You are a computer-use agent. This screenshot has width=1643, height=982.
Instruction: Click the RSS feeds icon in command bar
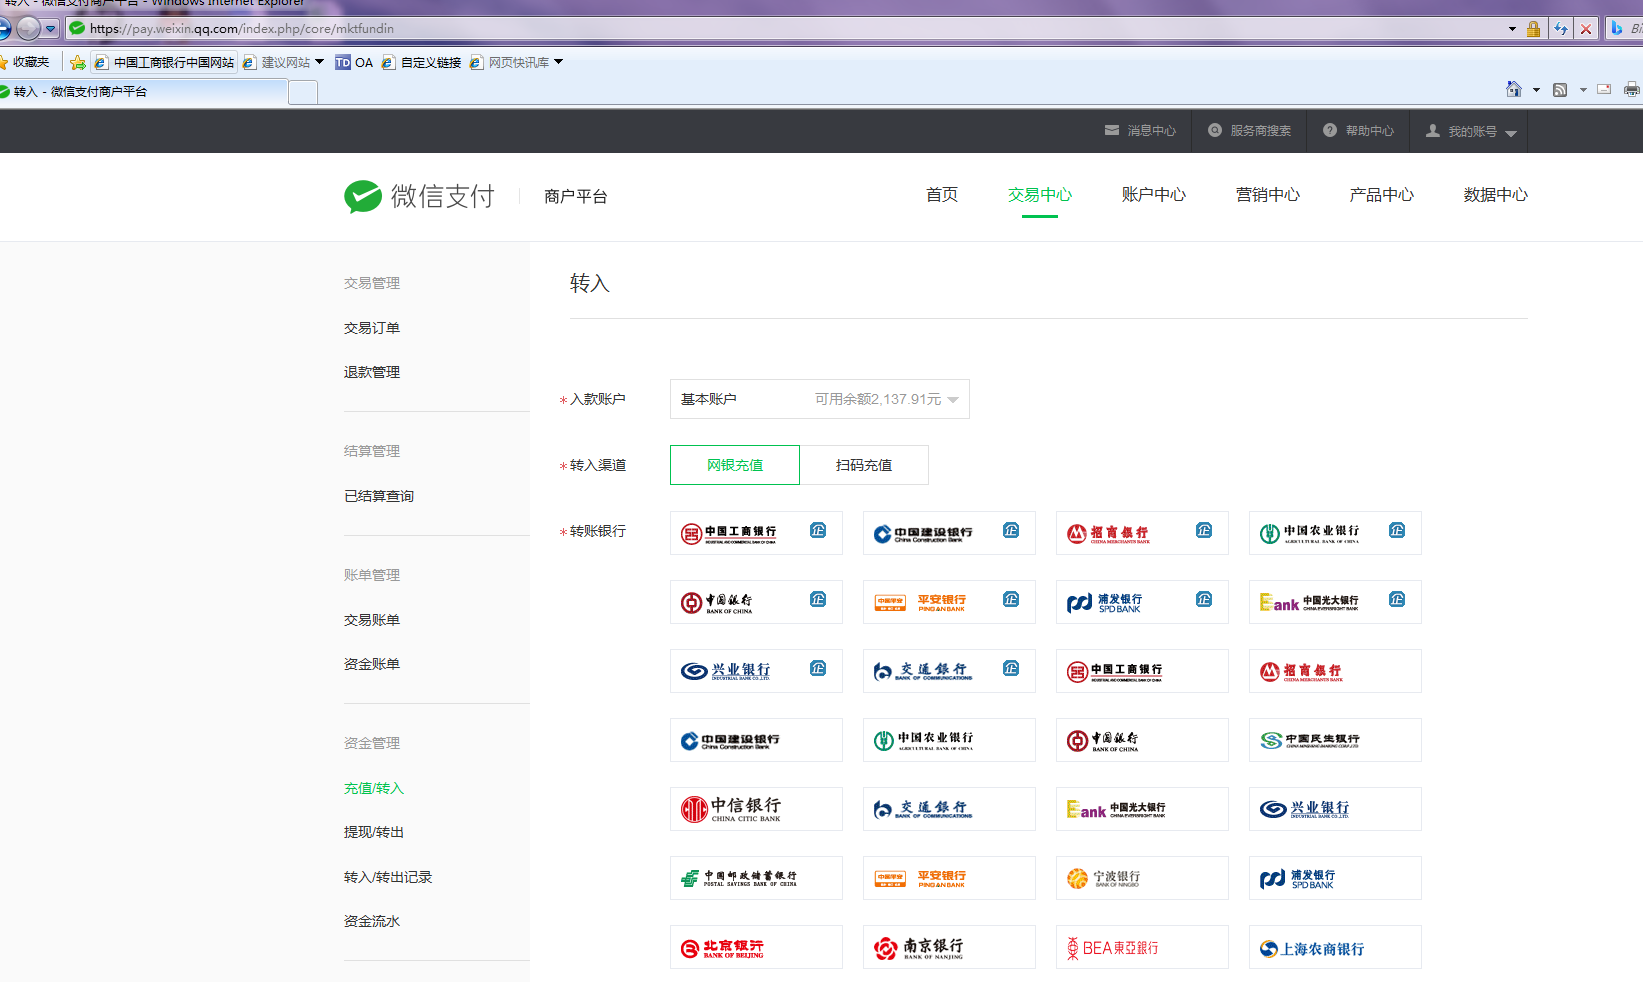coord(1560,89)
